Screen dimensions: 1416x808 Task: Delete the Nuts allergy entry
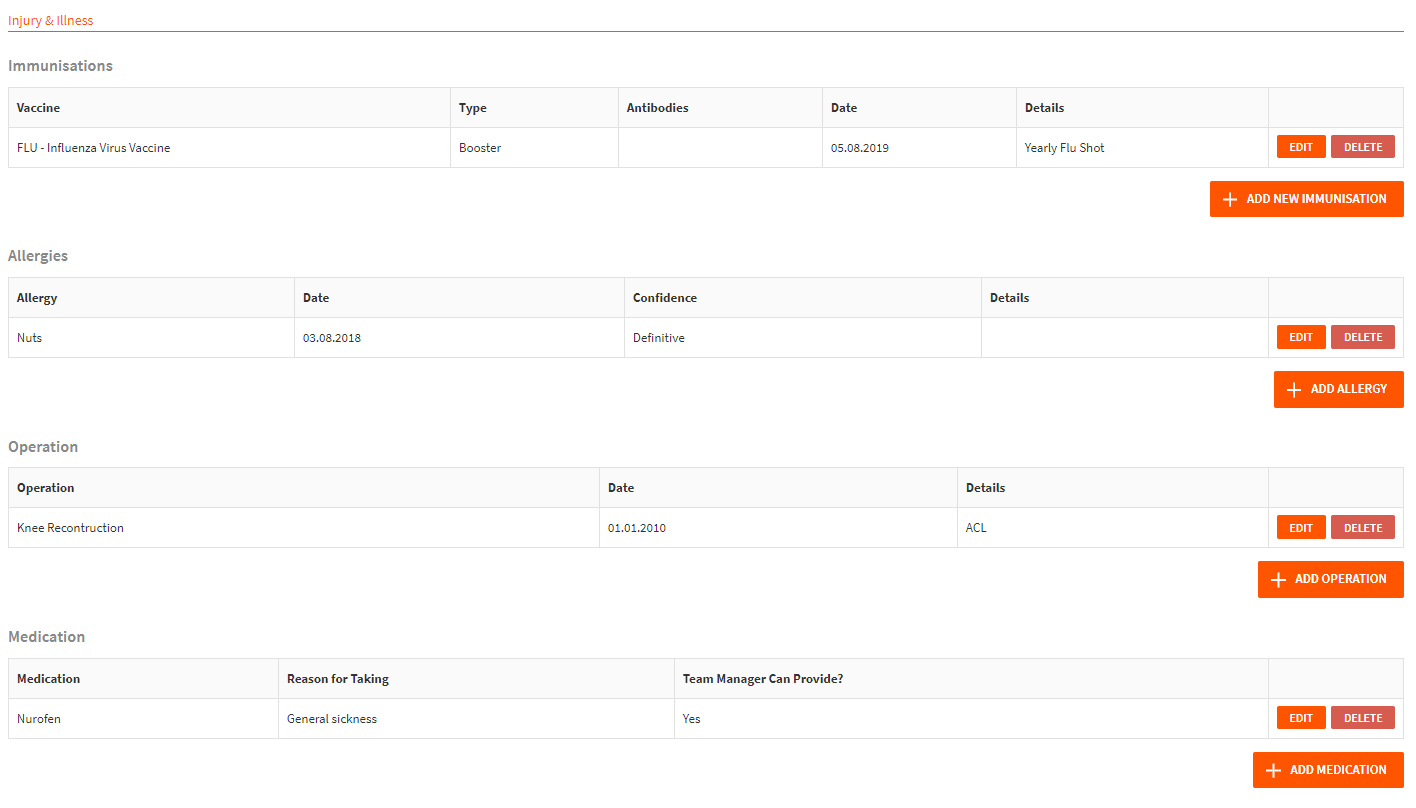tap(1363, 337)
